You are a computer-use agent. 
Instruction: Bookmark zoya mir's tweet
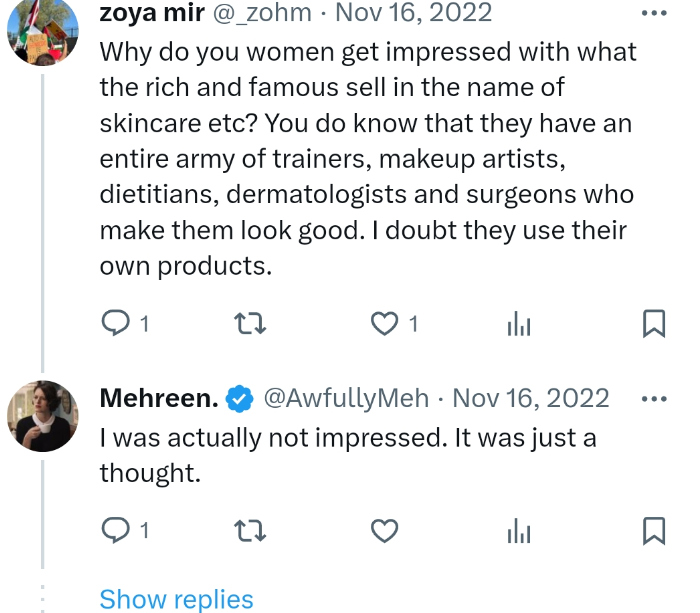point(653,323)
